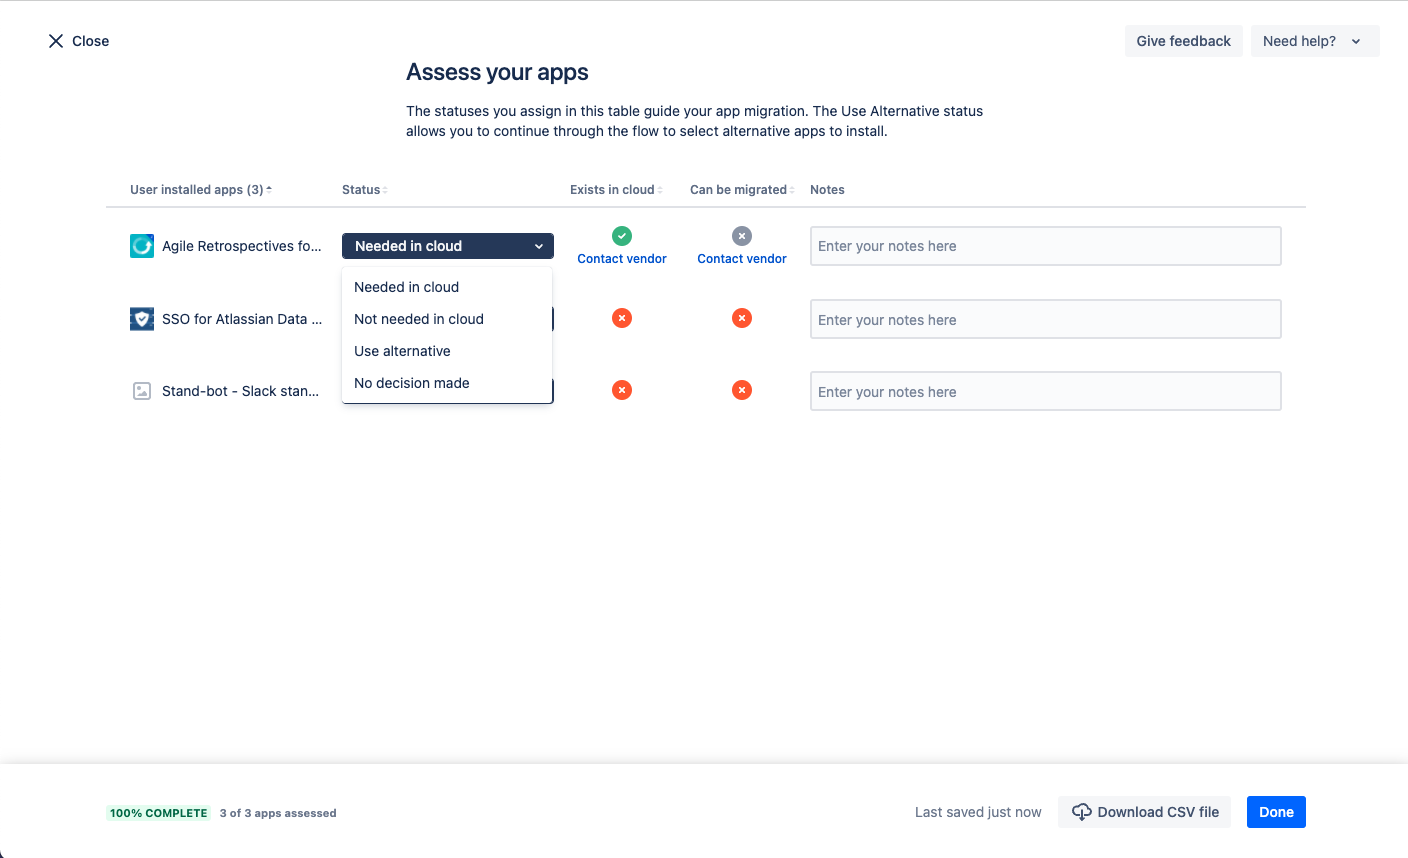Choose Needed in cloud from the menu
Viewport: 1408px width, 858px height.
(x=447, y=287)
